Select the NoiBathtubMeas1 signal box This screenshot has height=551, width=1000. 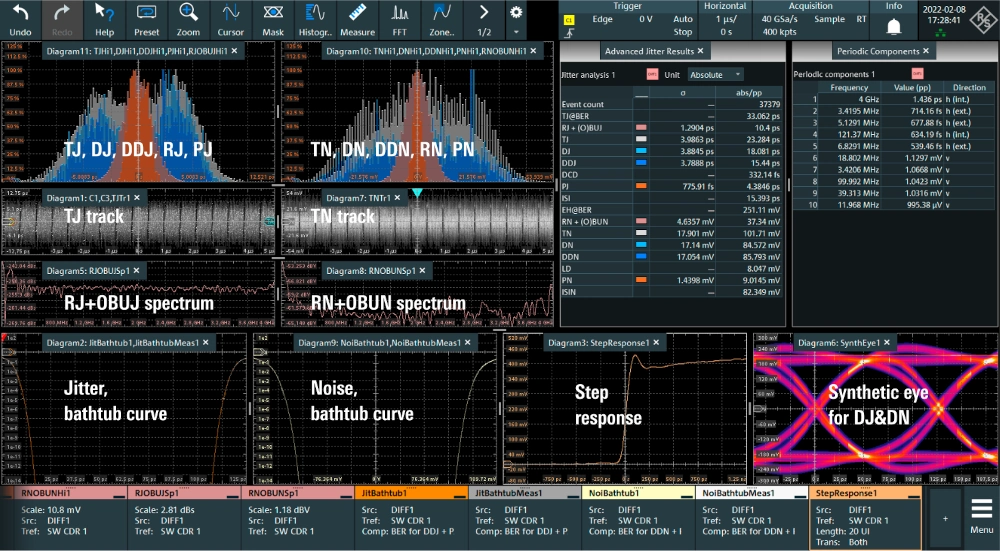click(752, 518)
